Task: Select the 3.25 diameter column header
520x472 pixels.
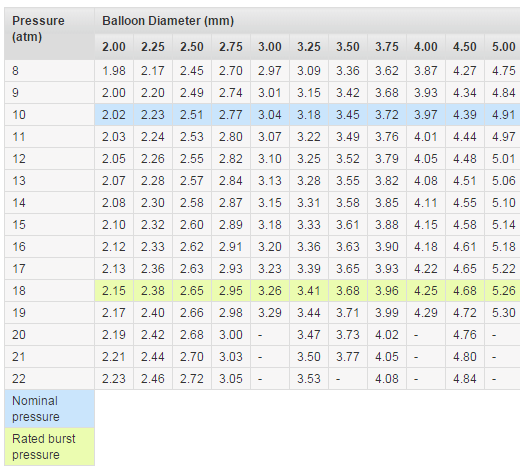Action: 309,47
